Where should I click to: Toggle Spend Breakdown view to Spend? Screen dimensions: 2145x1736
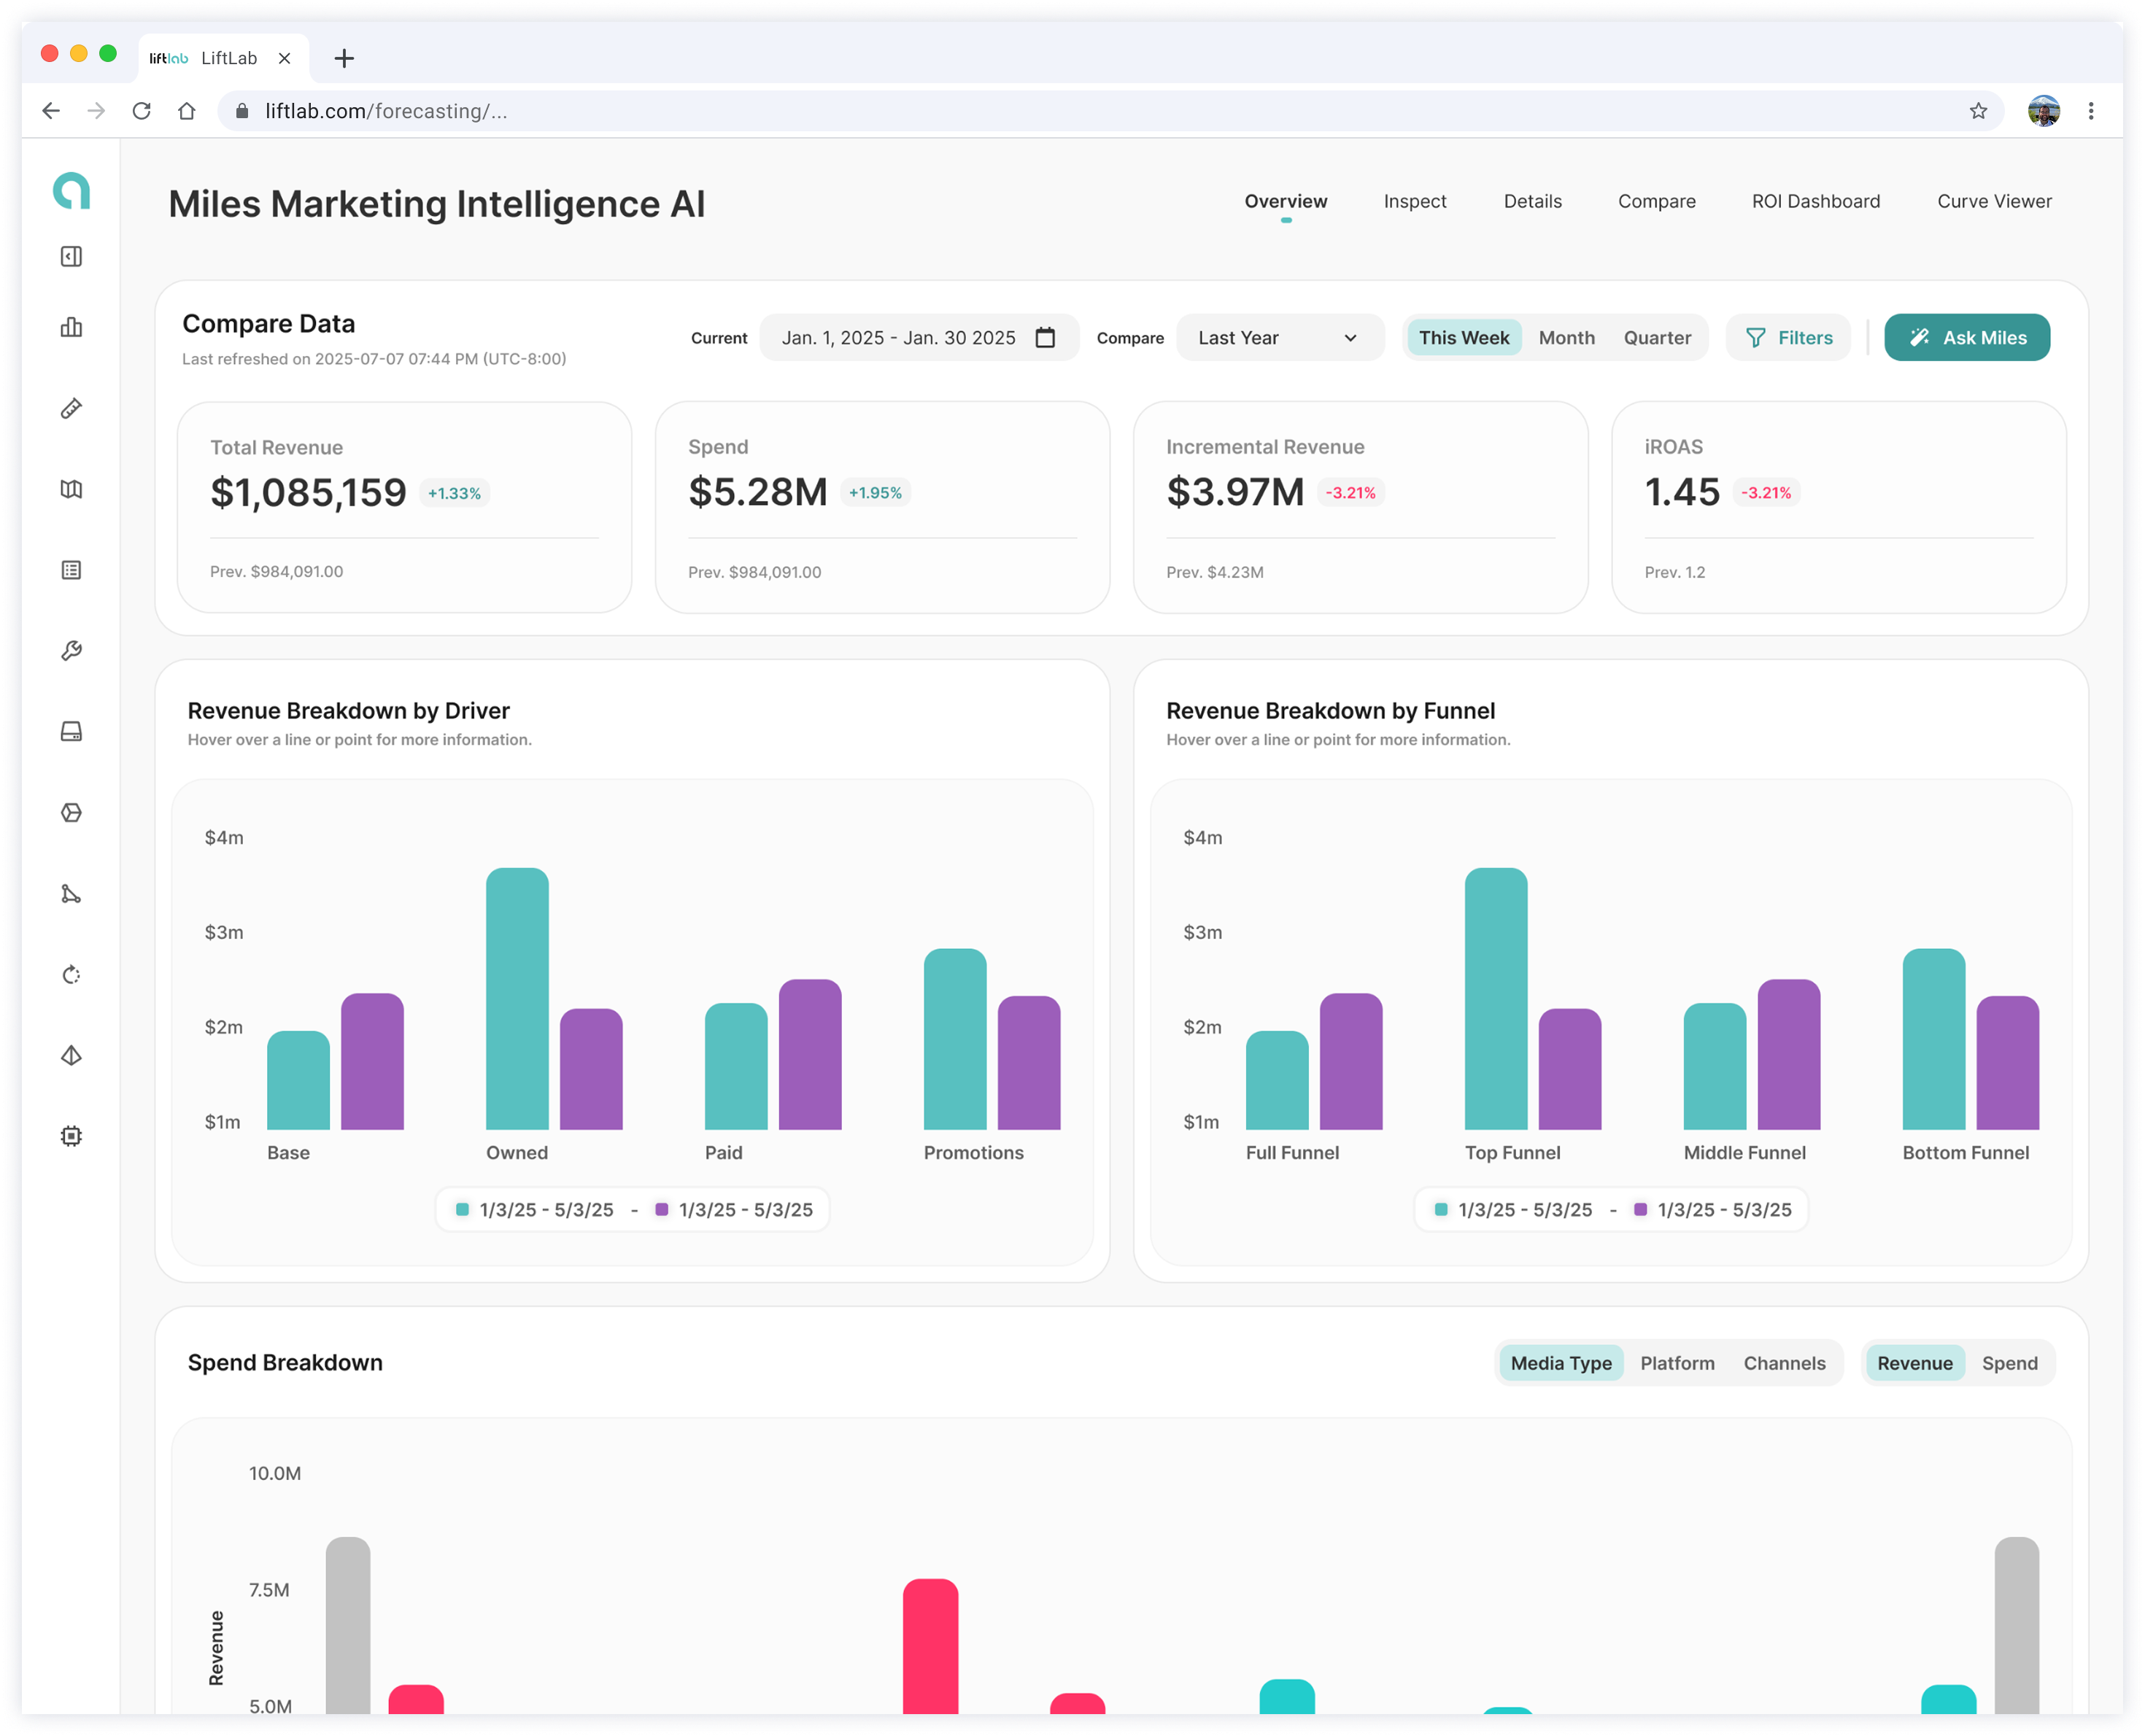click(2009, 1363)
